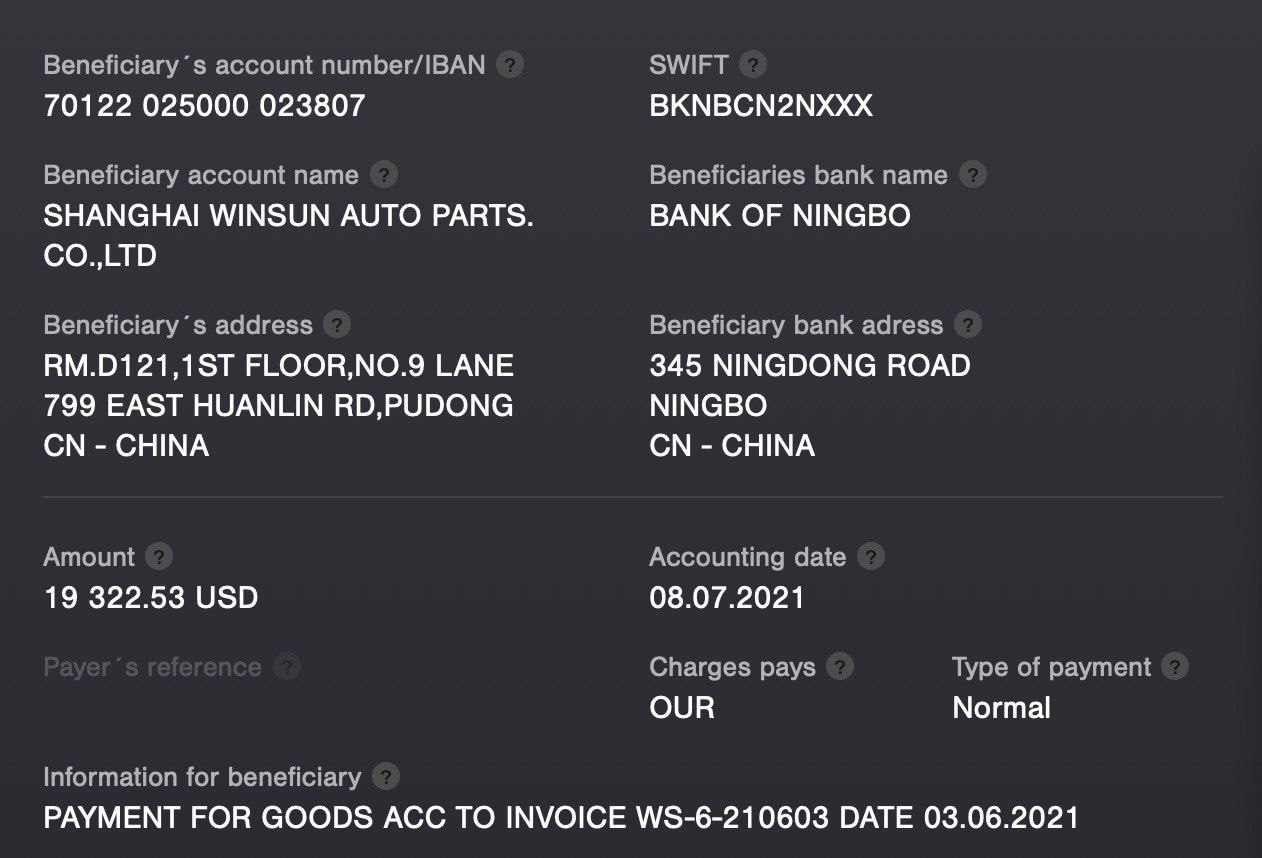The height and width of the screenshot is (858, 1262).
Task: Click question mark next to Type of payment
Action: [1176, 667]
